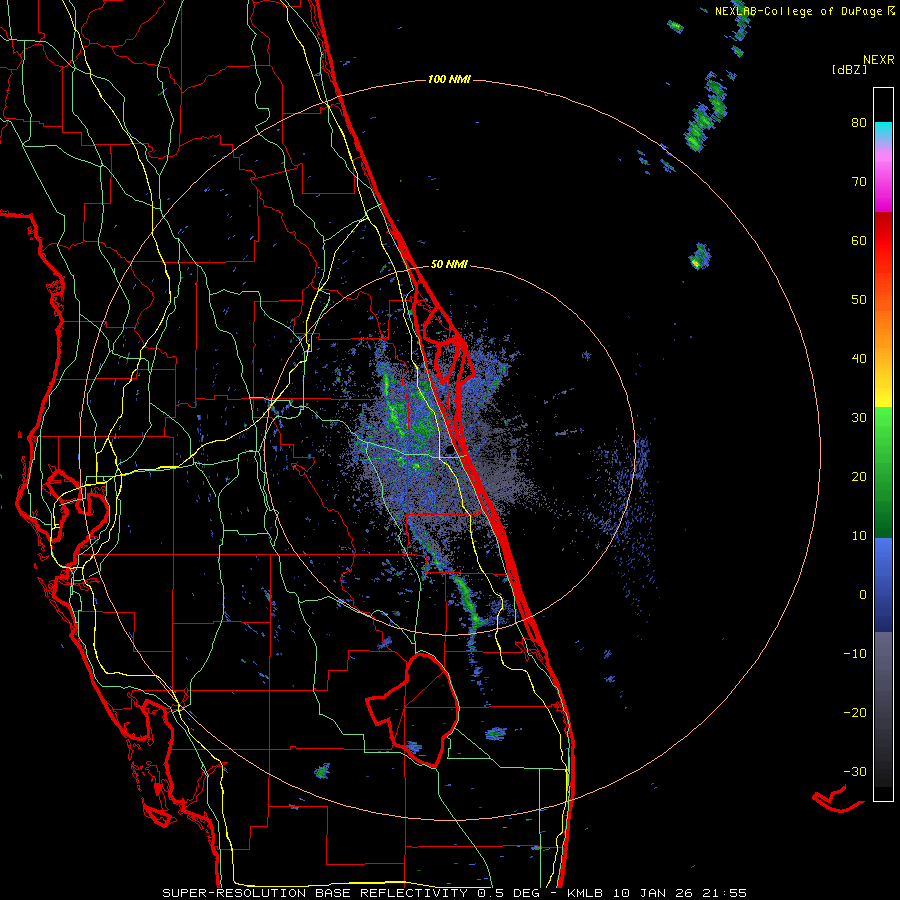Click the 20 value on the dBZ scale
The width and height of the screenshot is (900, 900).
[859, 477]
